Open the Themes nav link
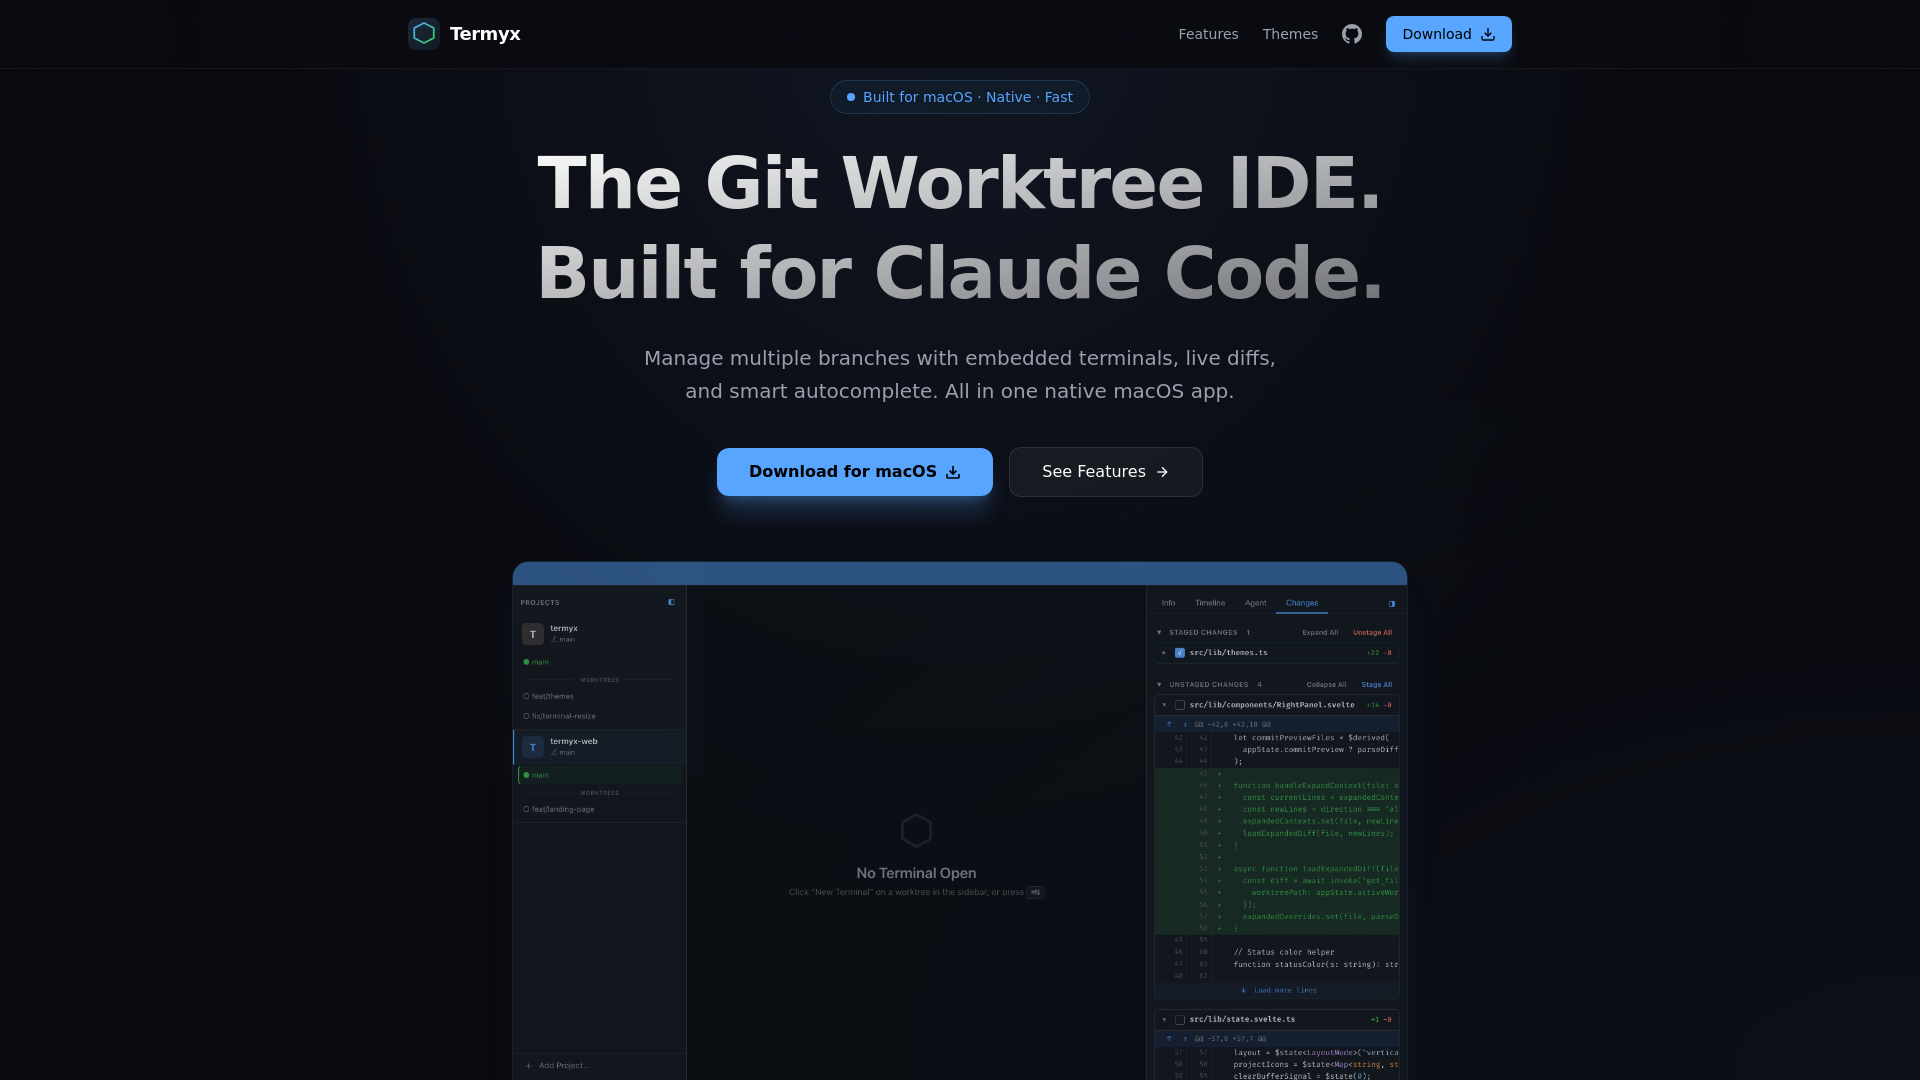 1290,34
